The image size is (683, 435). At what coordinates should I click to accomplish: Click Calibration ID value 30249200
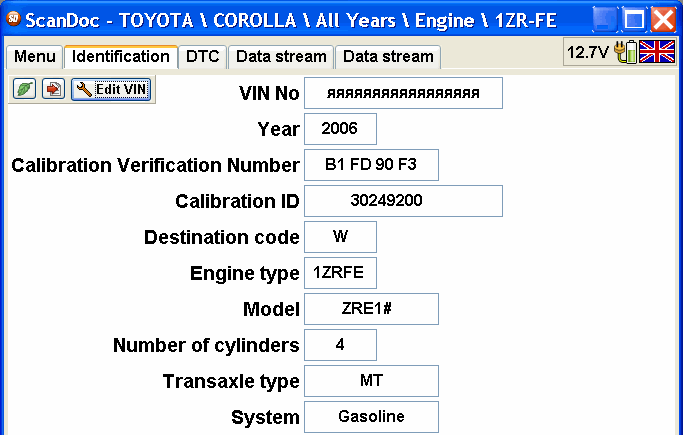(403, 201)
